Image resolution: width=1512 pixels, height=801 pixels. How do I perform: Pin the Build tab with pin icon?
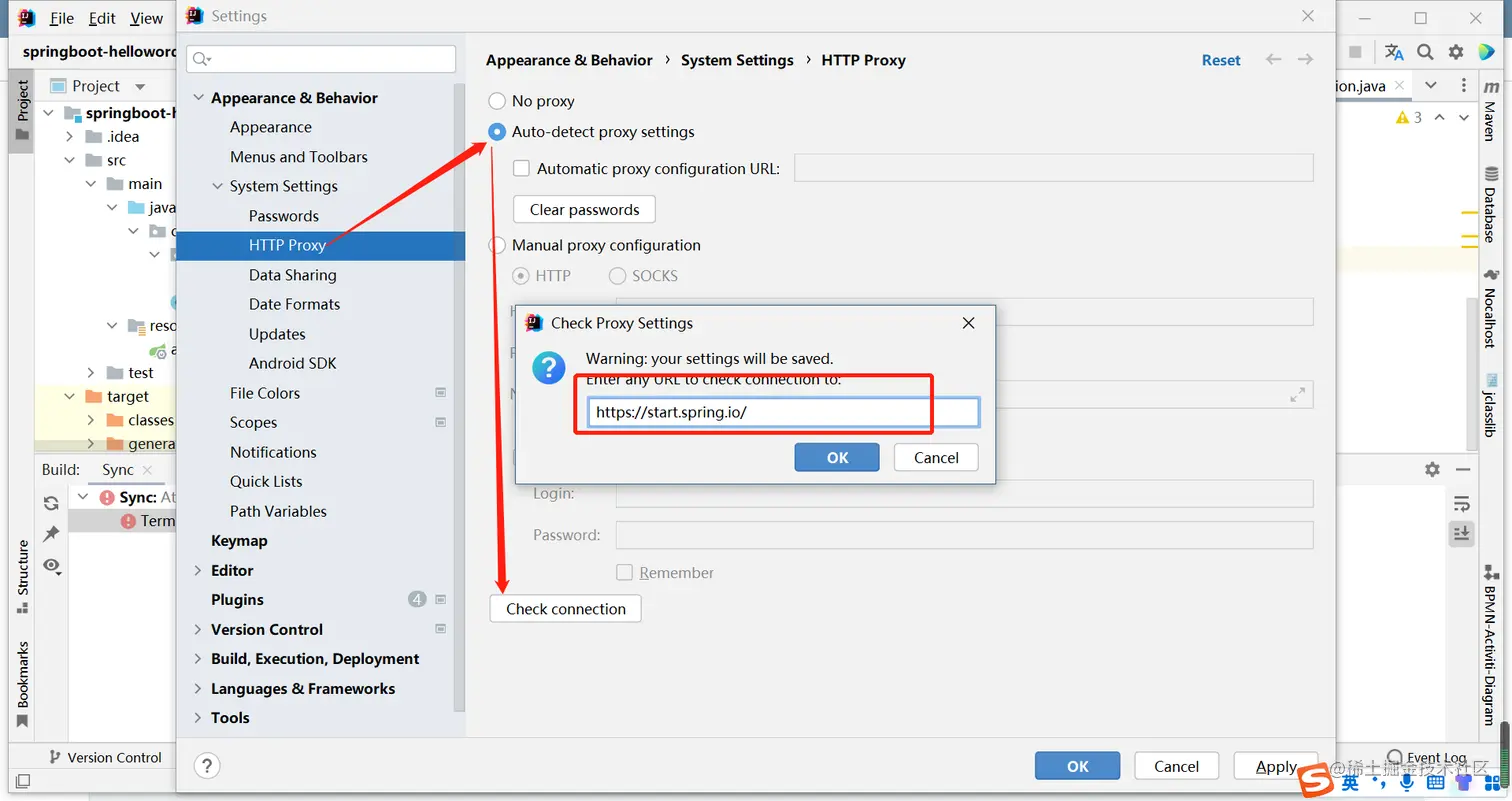51,534
